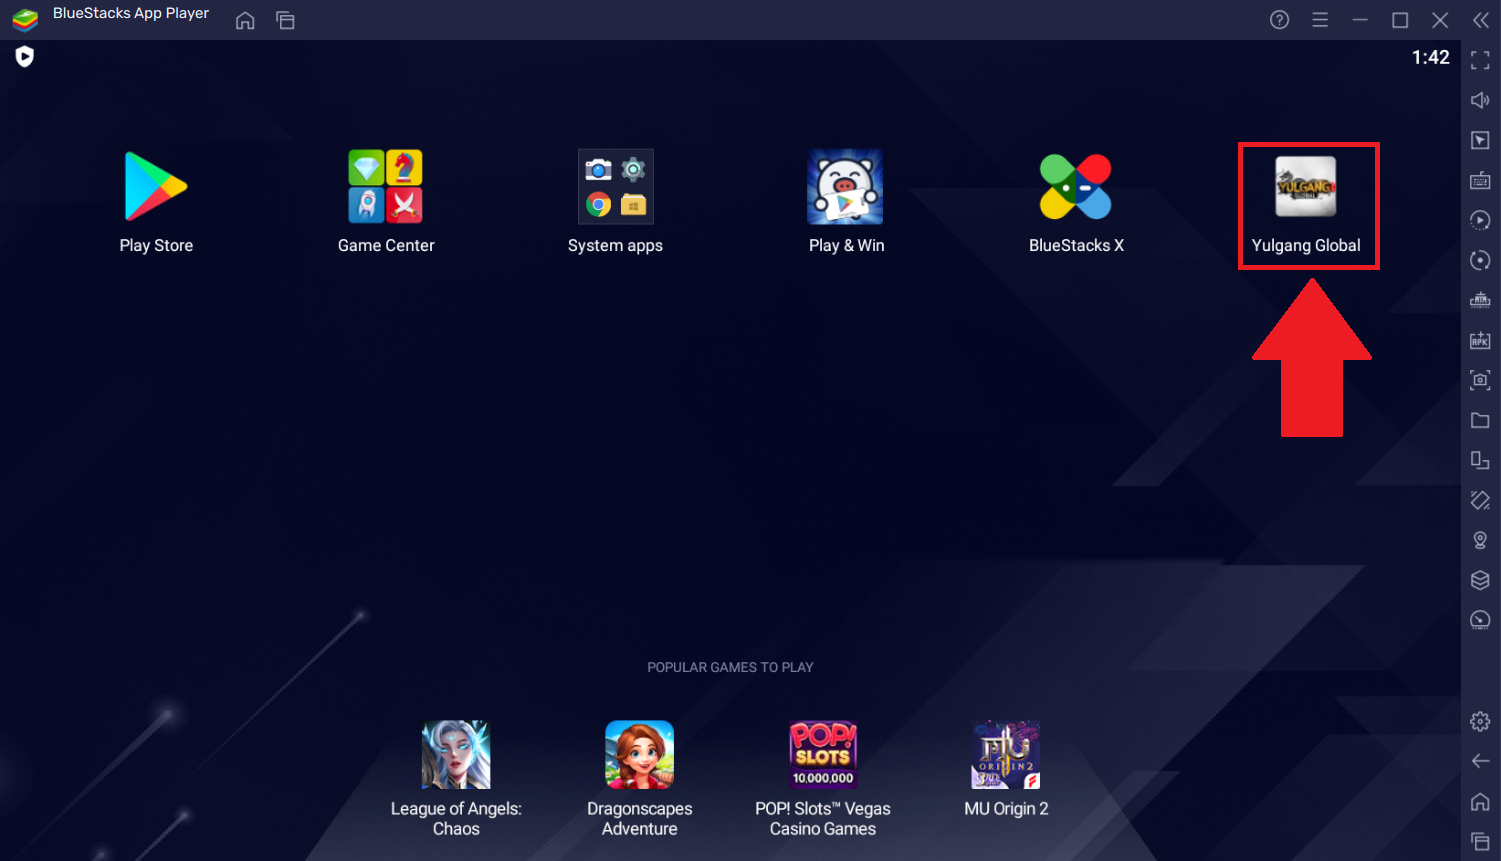1501x861 pixels.
Task: Toggle cursor lock icon in sidebar
Action: tap(1481, 140)
